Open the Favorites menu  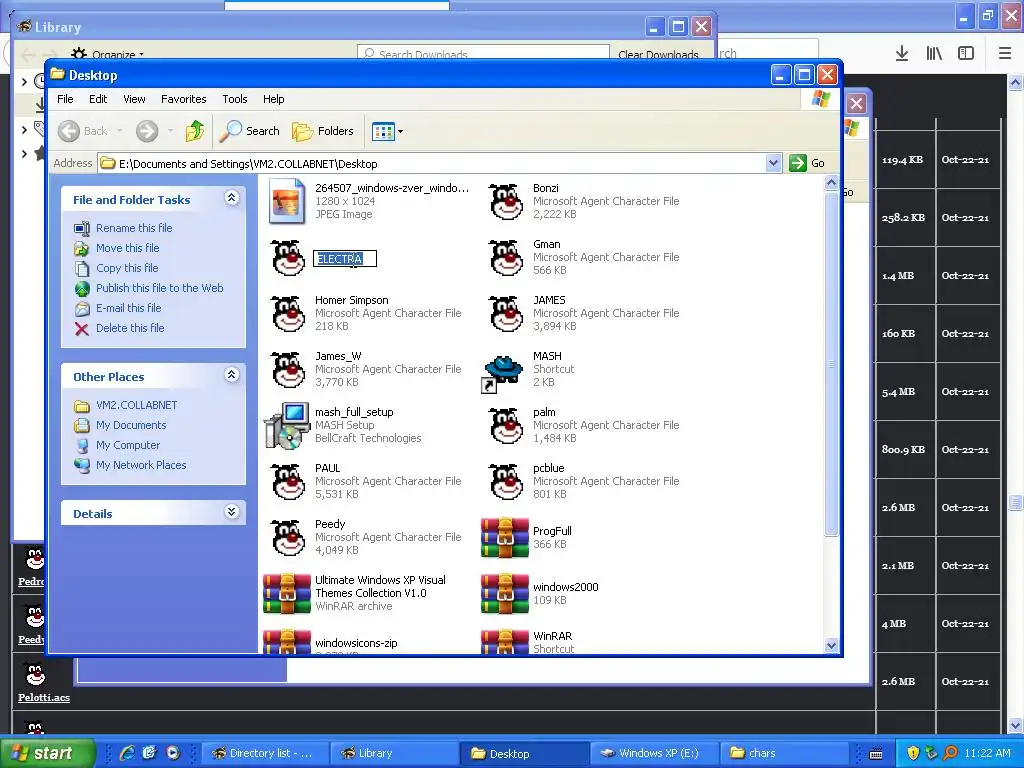coord(184,99)
